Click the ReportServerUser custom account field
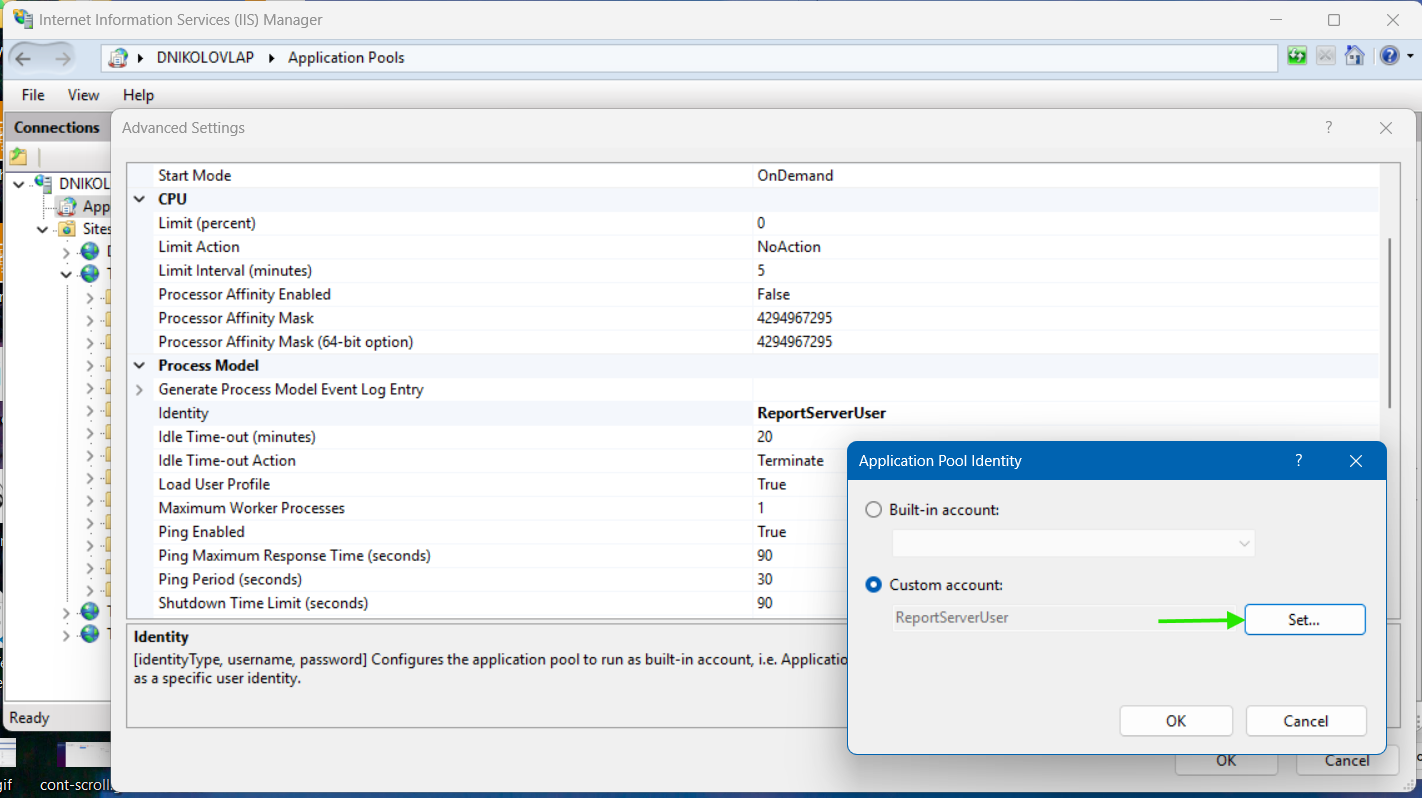 tap(1063, 618)
